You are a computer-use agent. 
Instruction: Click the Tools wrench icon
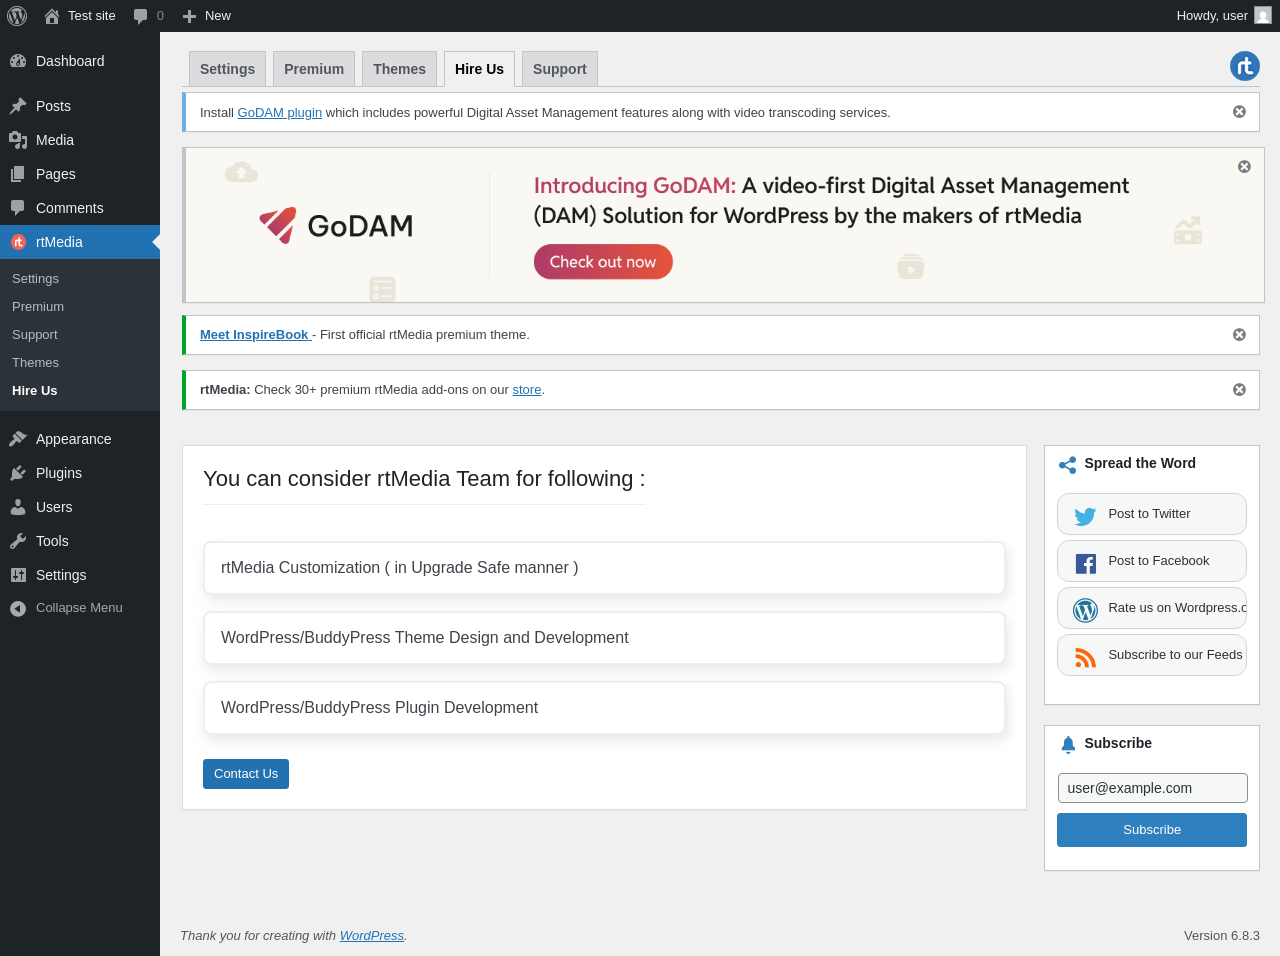tap(18, 541)
